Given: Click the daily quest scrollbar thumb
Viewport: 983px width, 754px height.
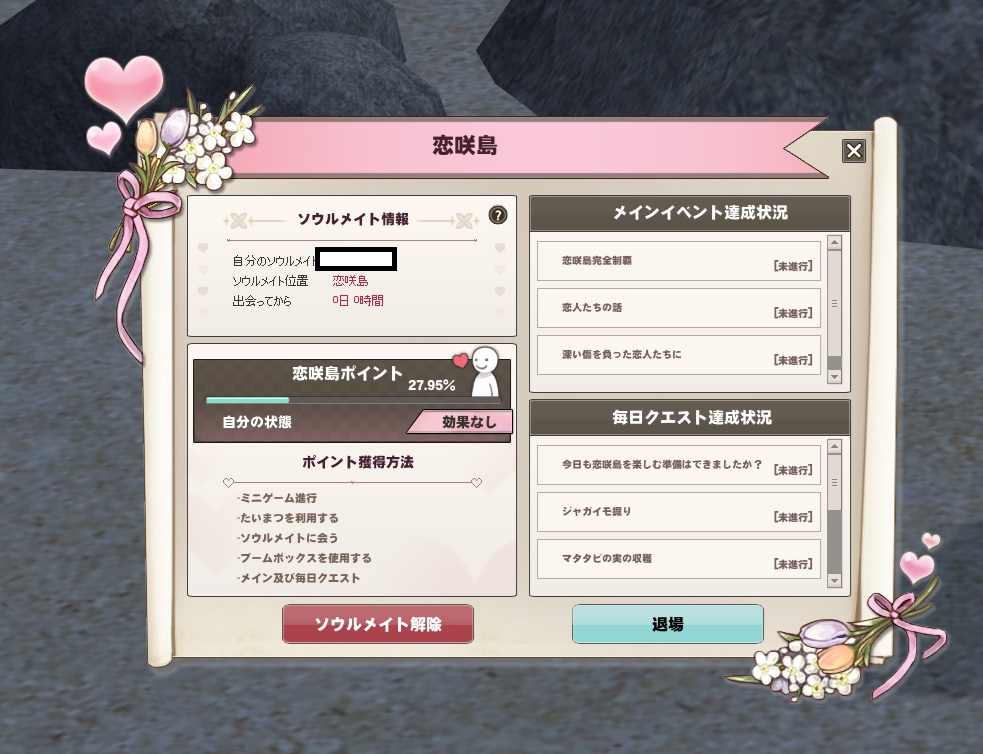Looking at the screenshot, I should pos(834,482).
